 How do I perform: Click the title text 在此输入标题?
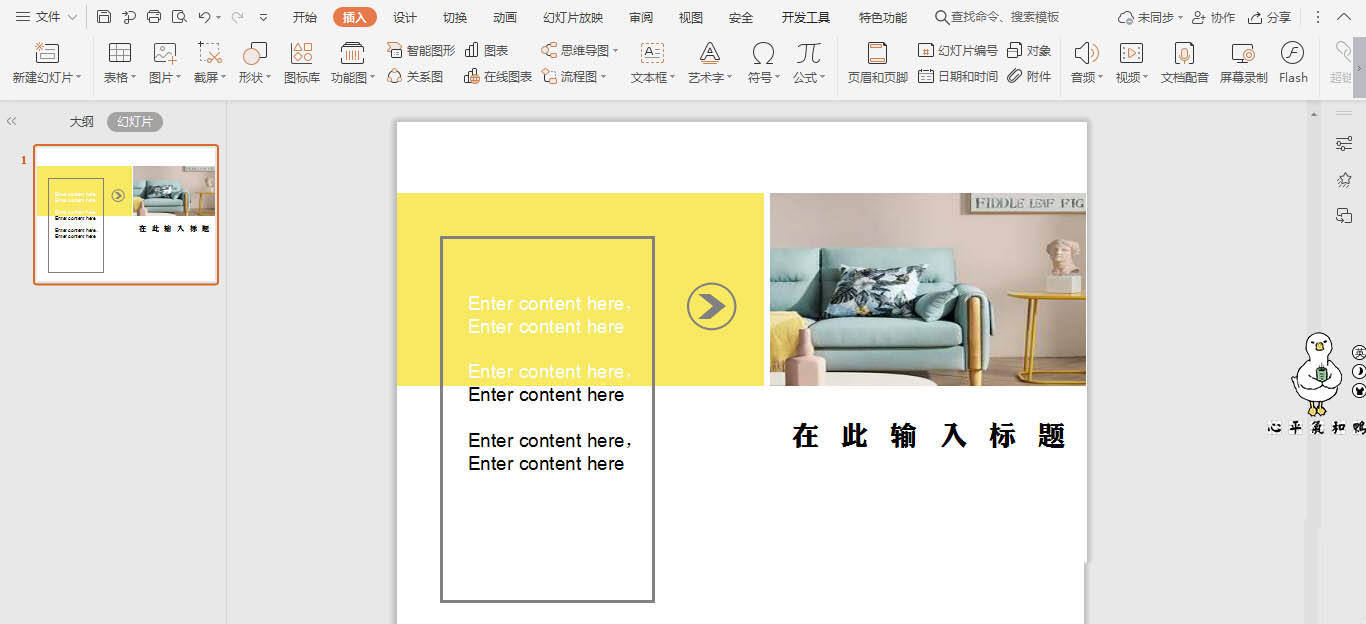(x=928, y=436)
